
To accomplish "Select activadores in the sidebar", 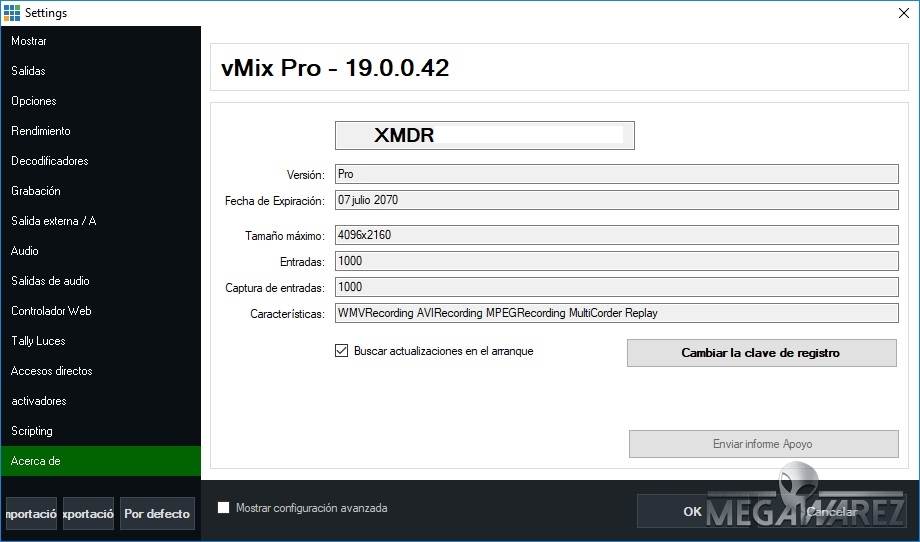I will [100, 401].
